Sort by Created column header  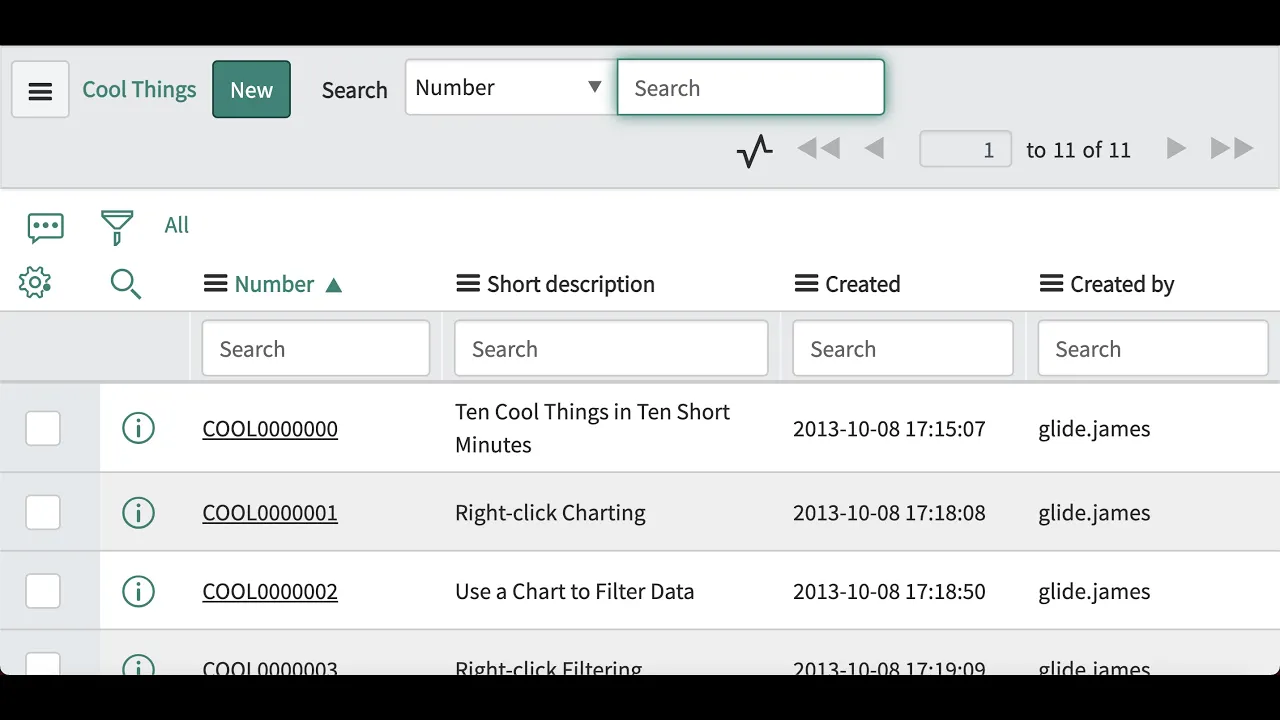[x=863, y=284]
